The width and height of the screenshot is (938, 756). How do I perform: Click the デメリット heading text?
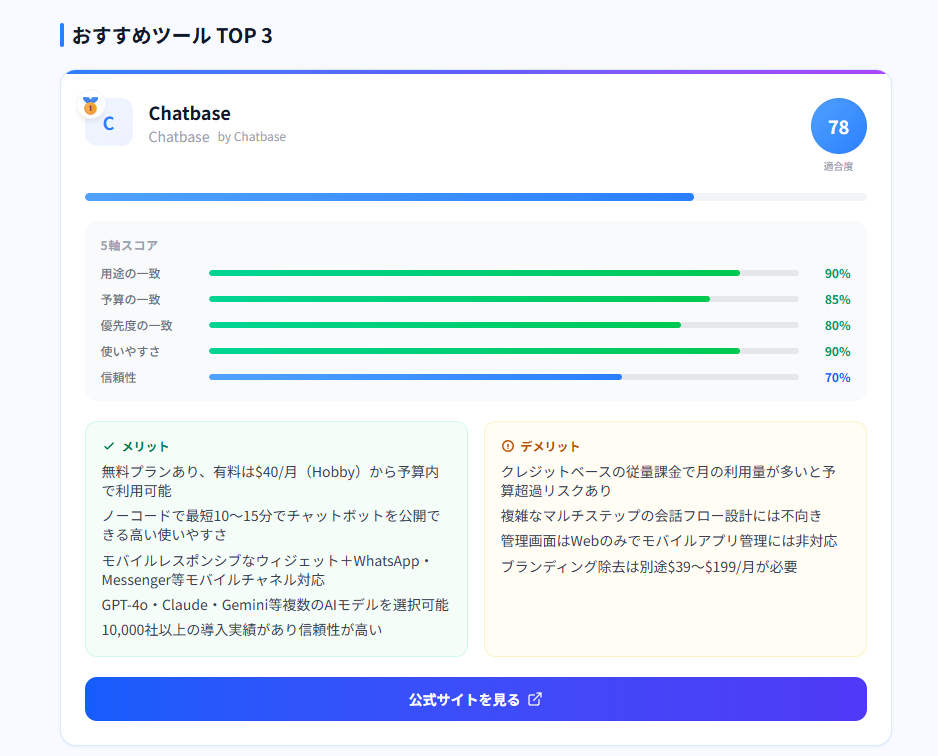coord(550,446)
